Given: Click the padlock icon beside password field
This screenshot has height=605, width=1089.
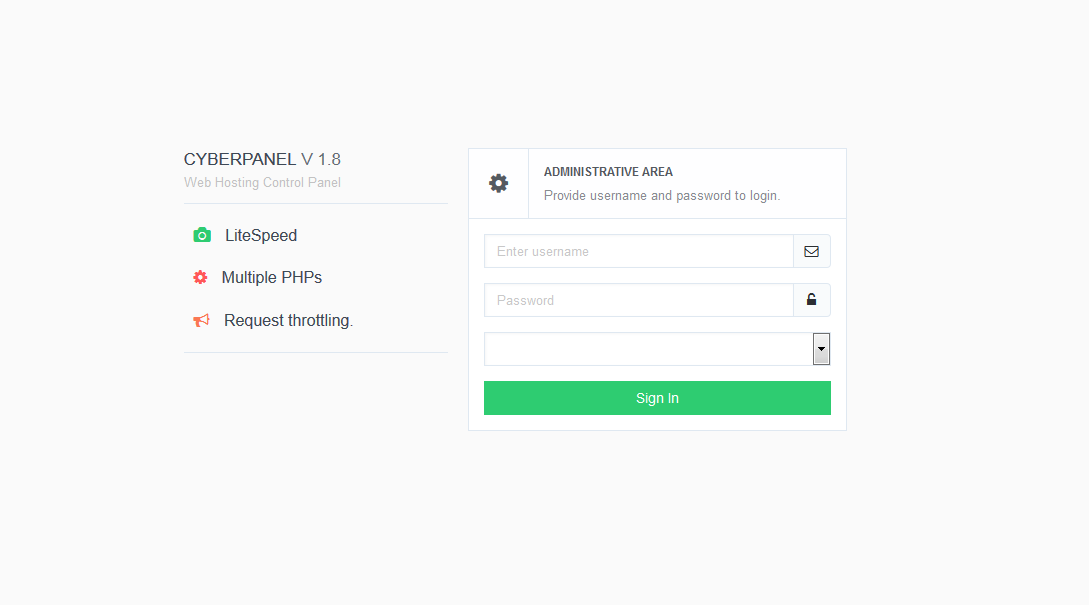Looking at the screenshot, I should coord(811,299).
